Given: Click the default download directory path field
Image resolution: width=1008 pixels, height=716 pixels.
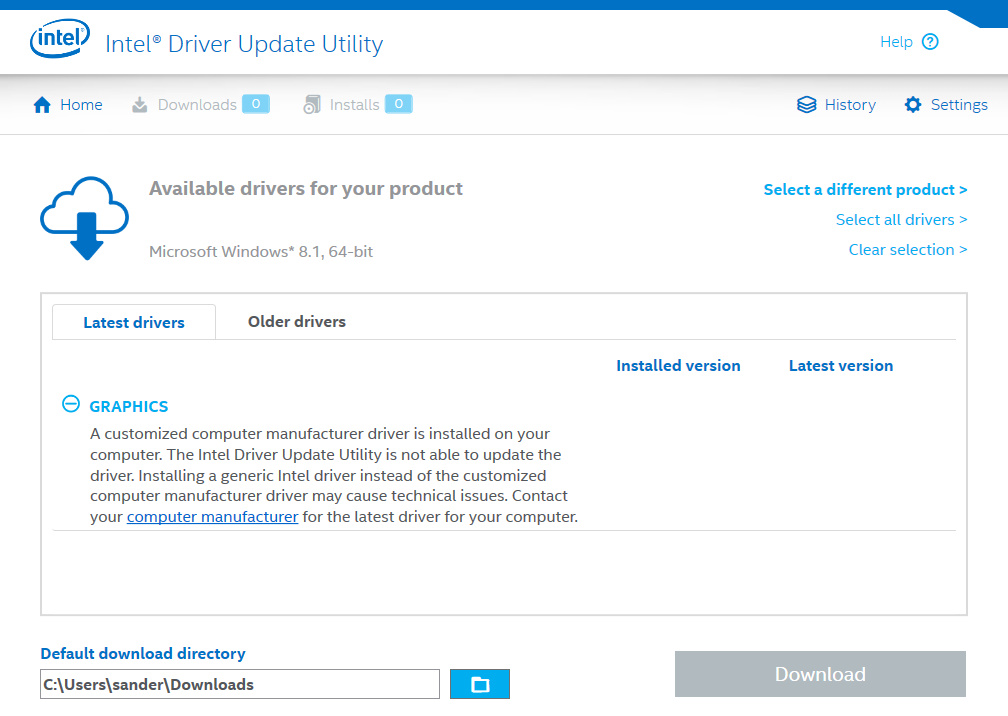Looking at the screenshot, I should coord(240,684).
